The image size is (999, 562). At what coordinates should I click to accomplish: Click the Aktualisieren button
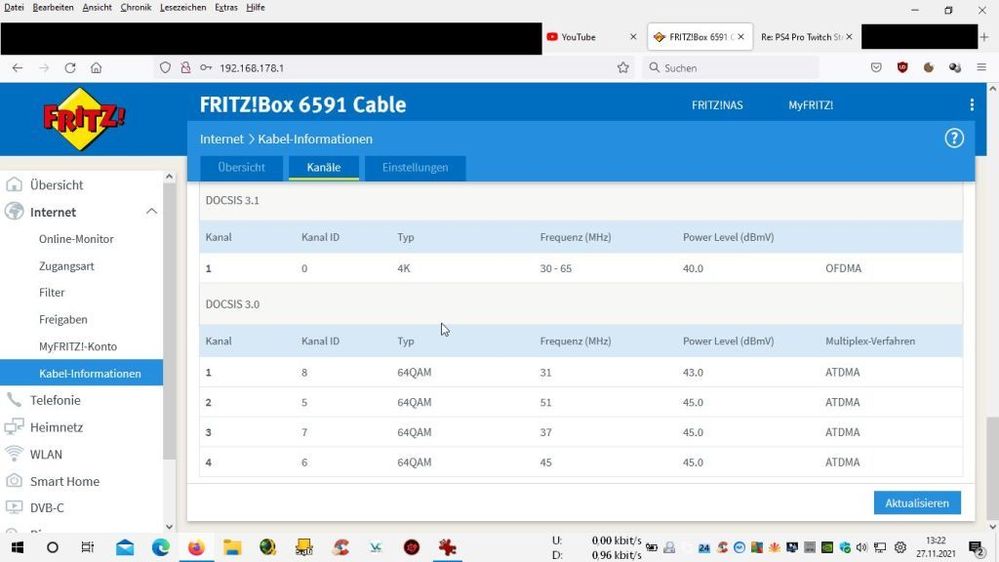pos(917,503)
